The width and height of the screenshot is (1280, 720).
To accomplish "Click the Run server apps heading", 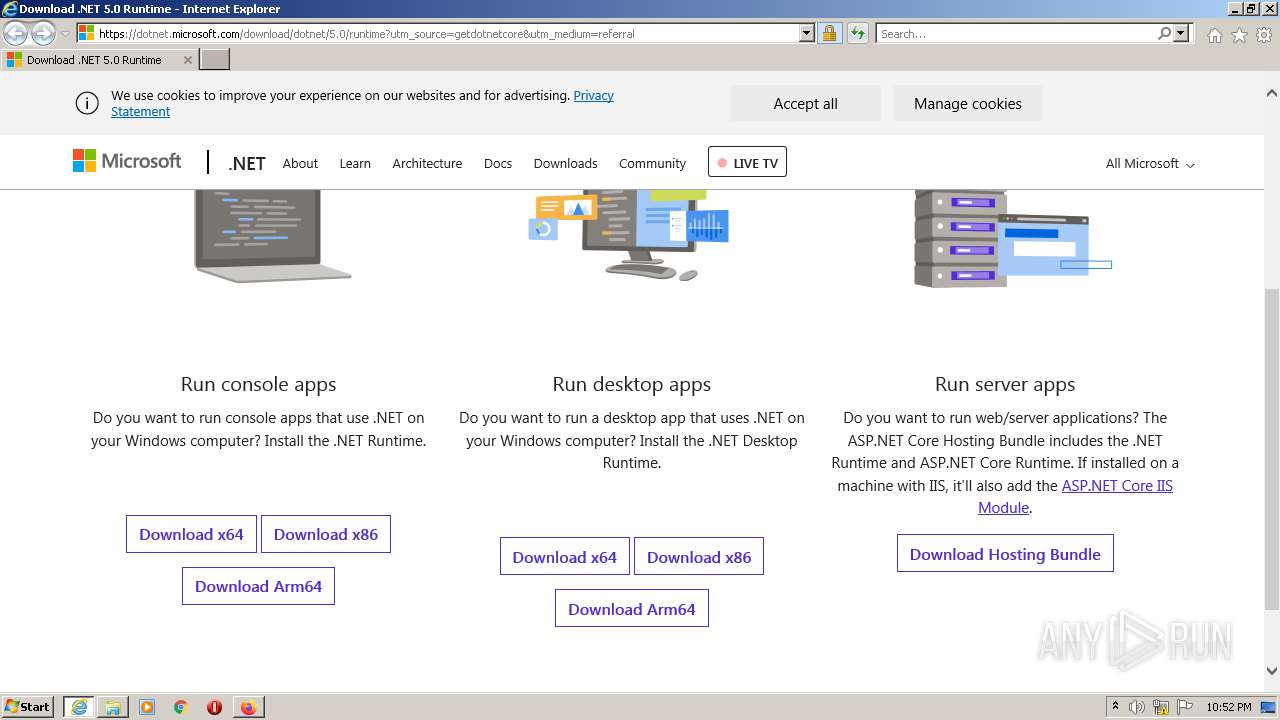I will (1005, 384).
